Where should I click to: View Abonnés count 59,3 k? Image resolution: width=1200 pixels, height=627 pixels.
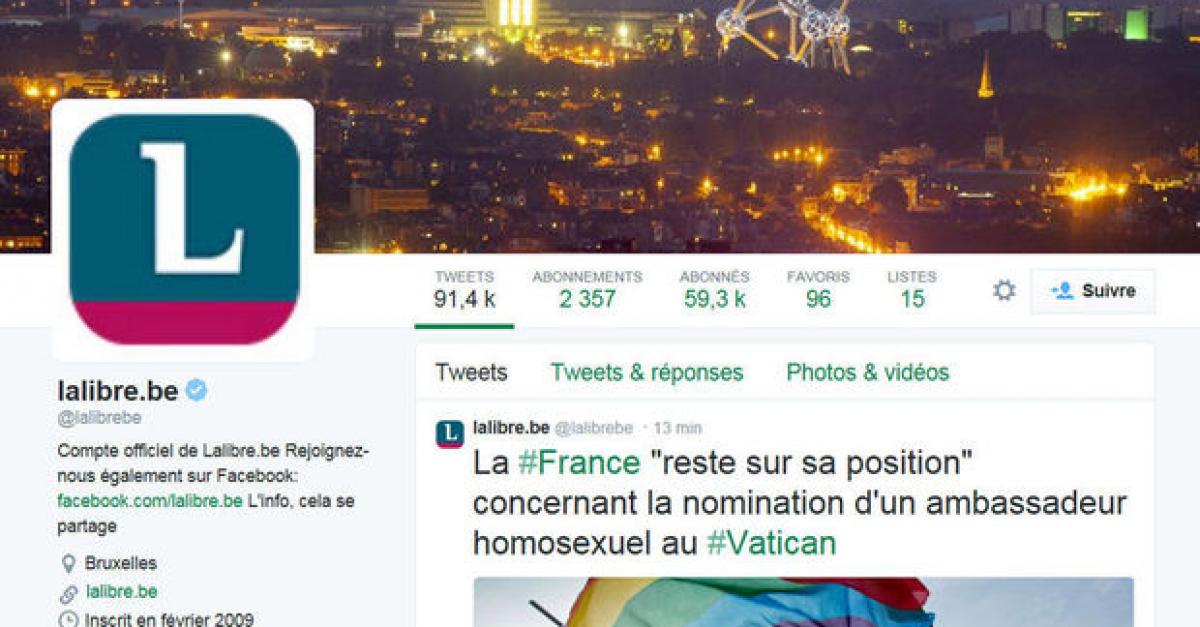pos(714,289)
